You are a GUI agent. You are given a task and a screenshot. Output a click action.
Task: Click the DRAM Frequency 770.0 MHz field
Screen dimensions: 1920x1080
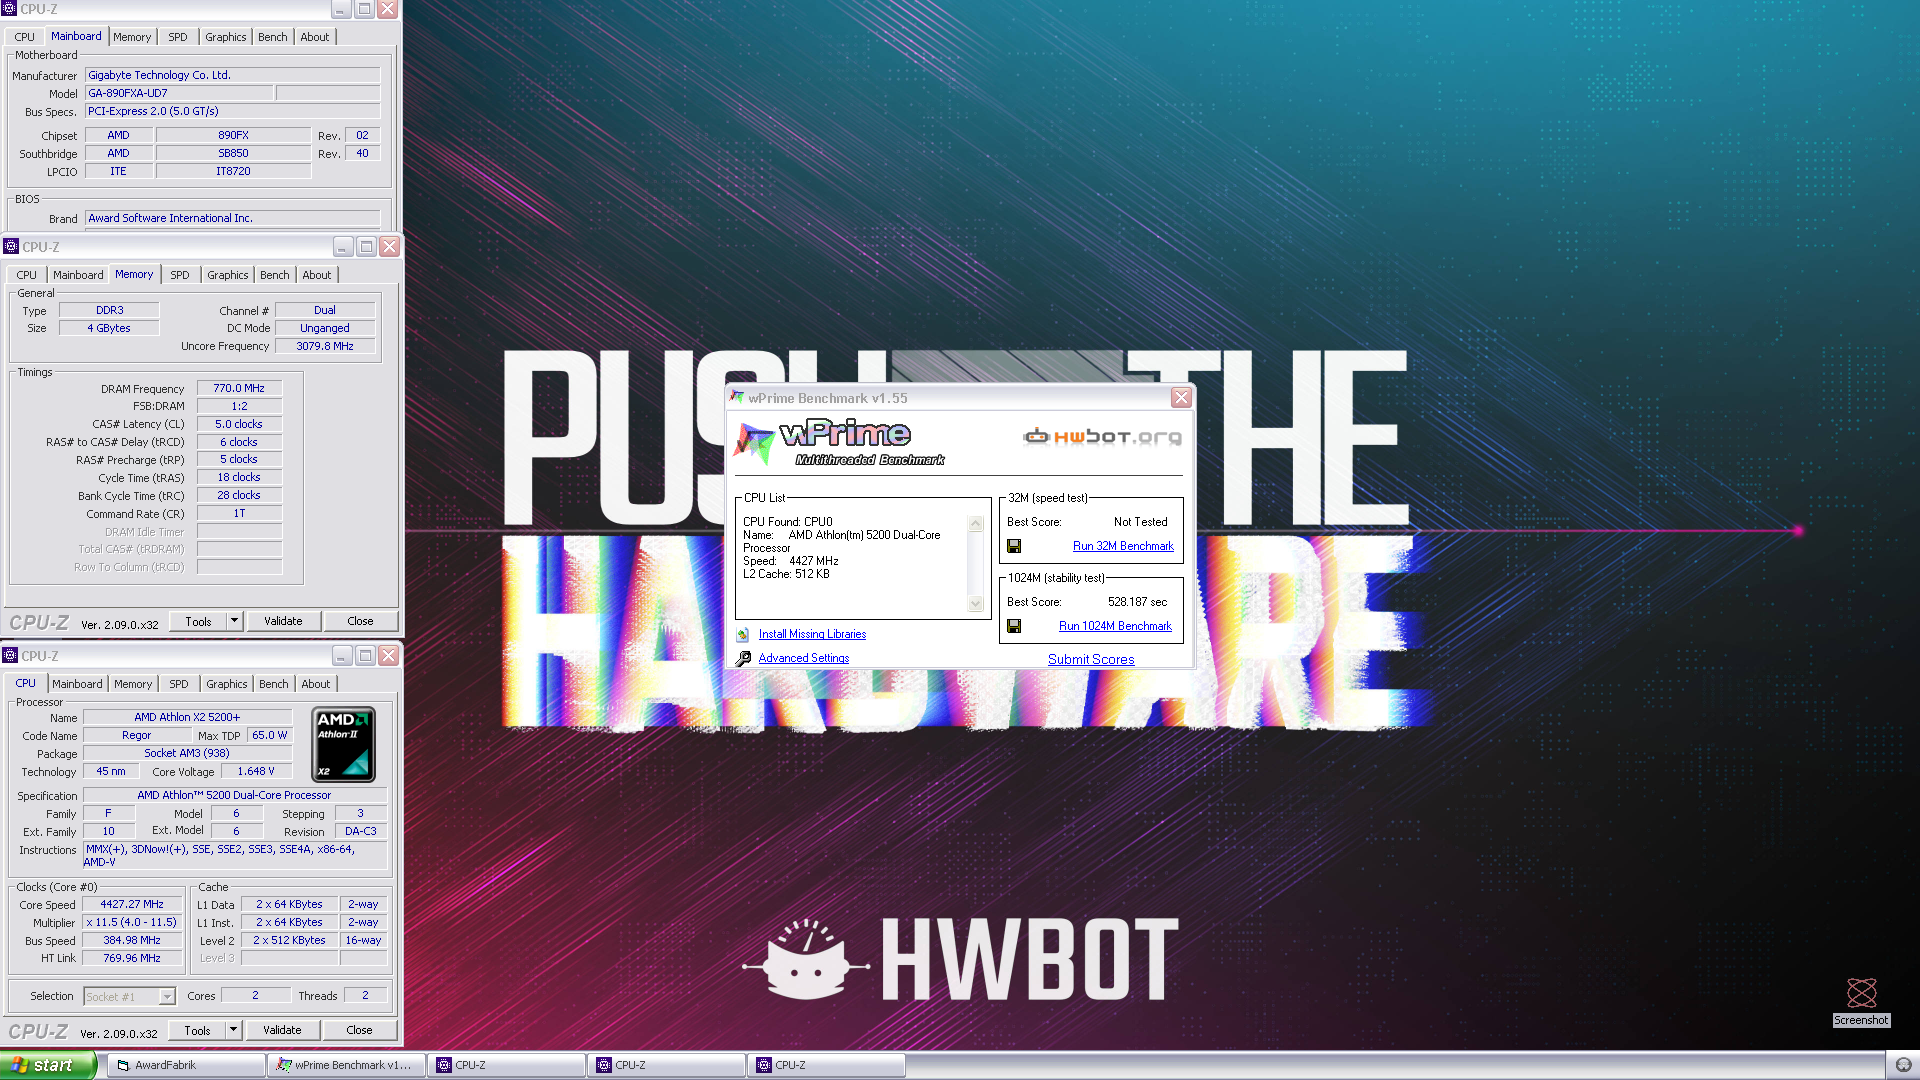(239, 388)
